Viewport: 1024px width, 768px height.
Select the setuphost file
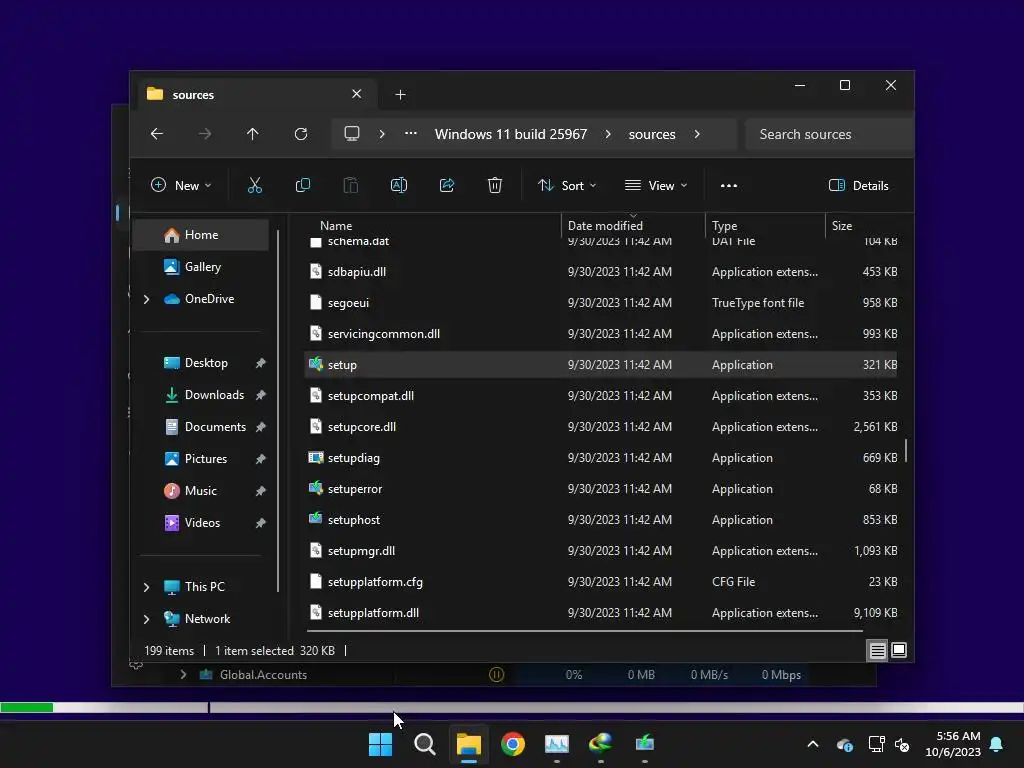tap(601, 520)
